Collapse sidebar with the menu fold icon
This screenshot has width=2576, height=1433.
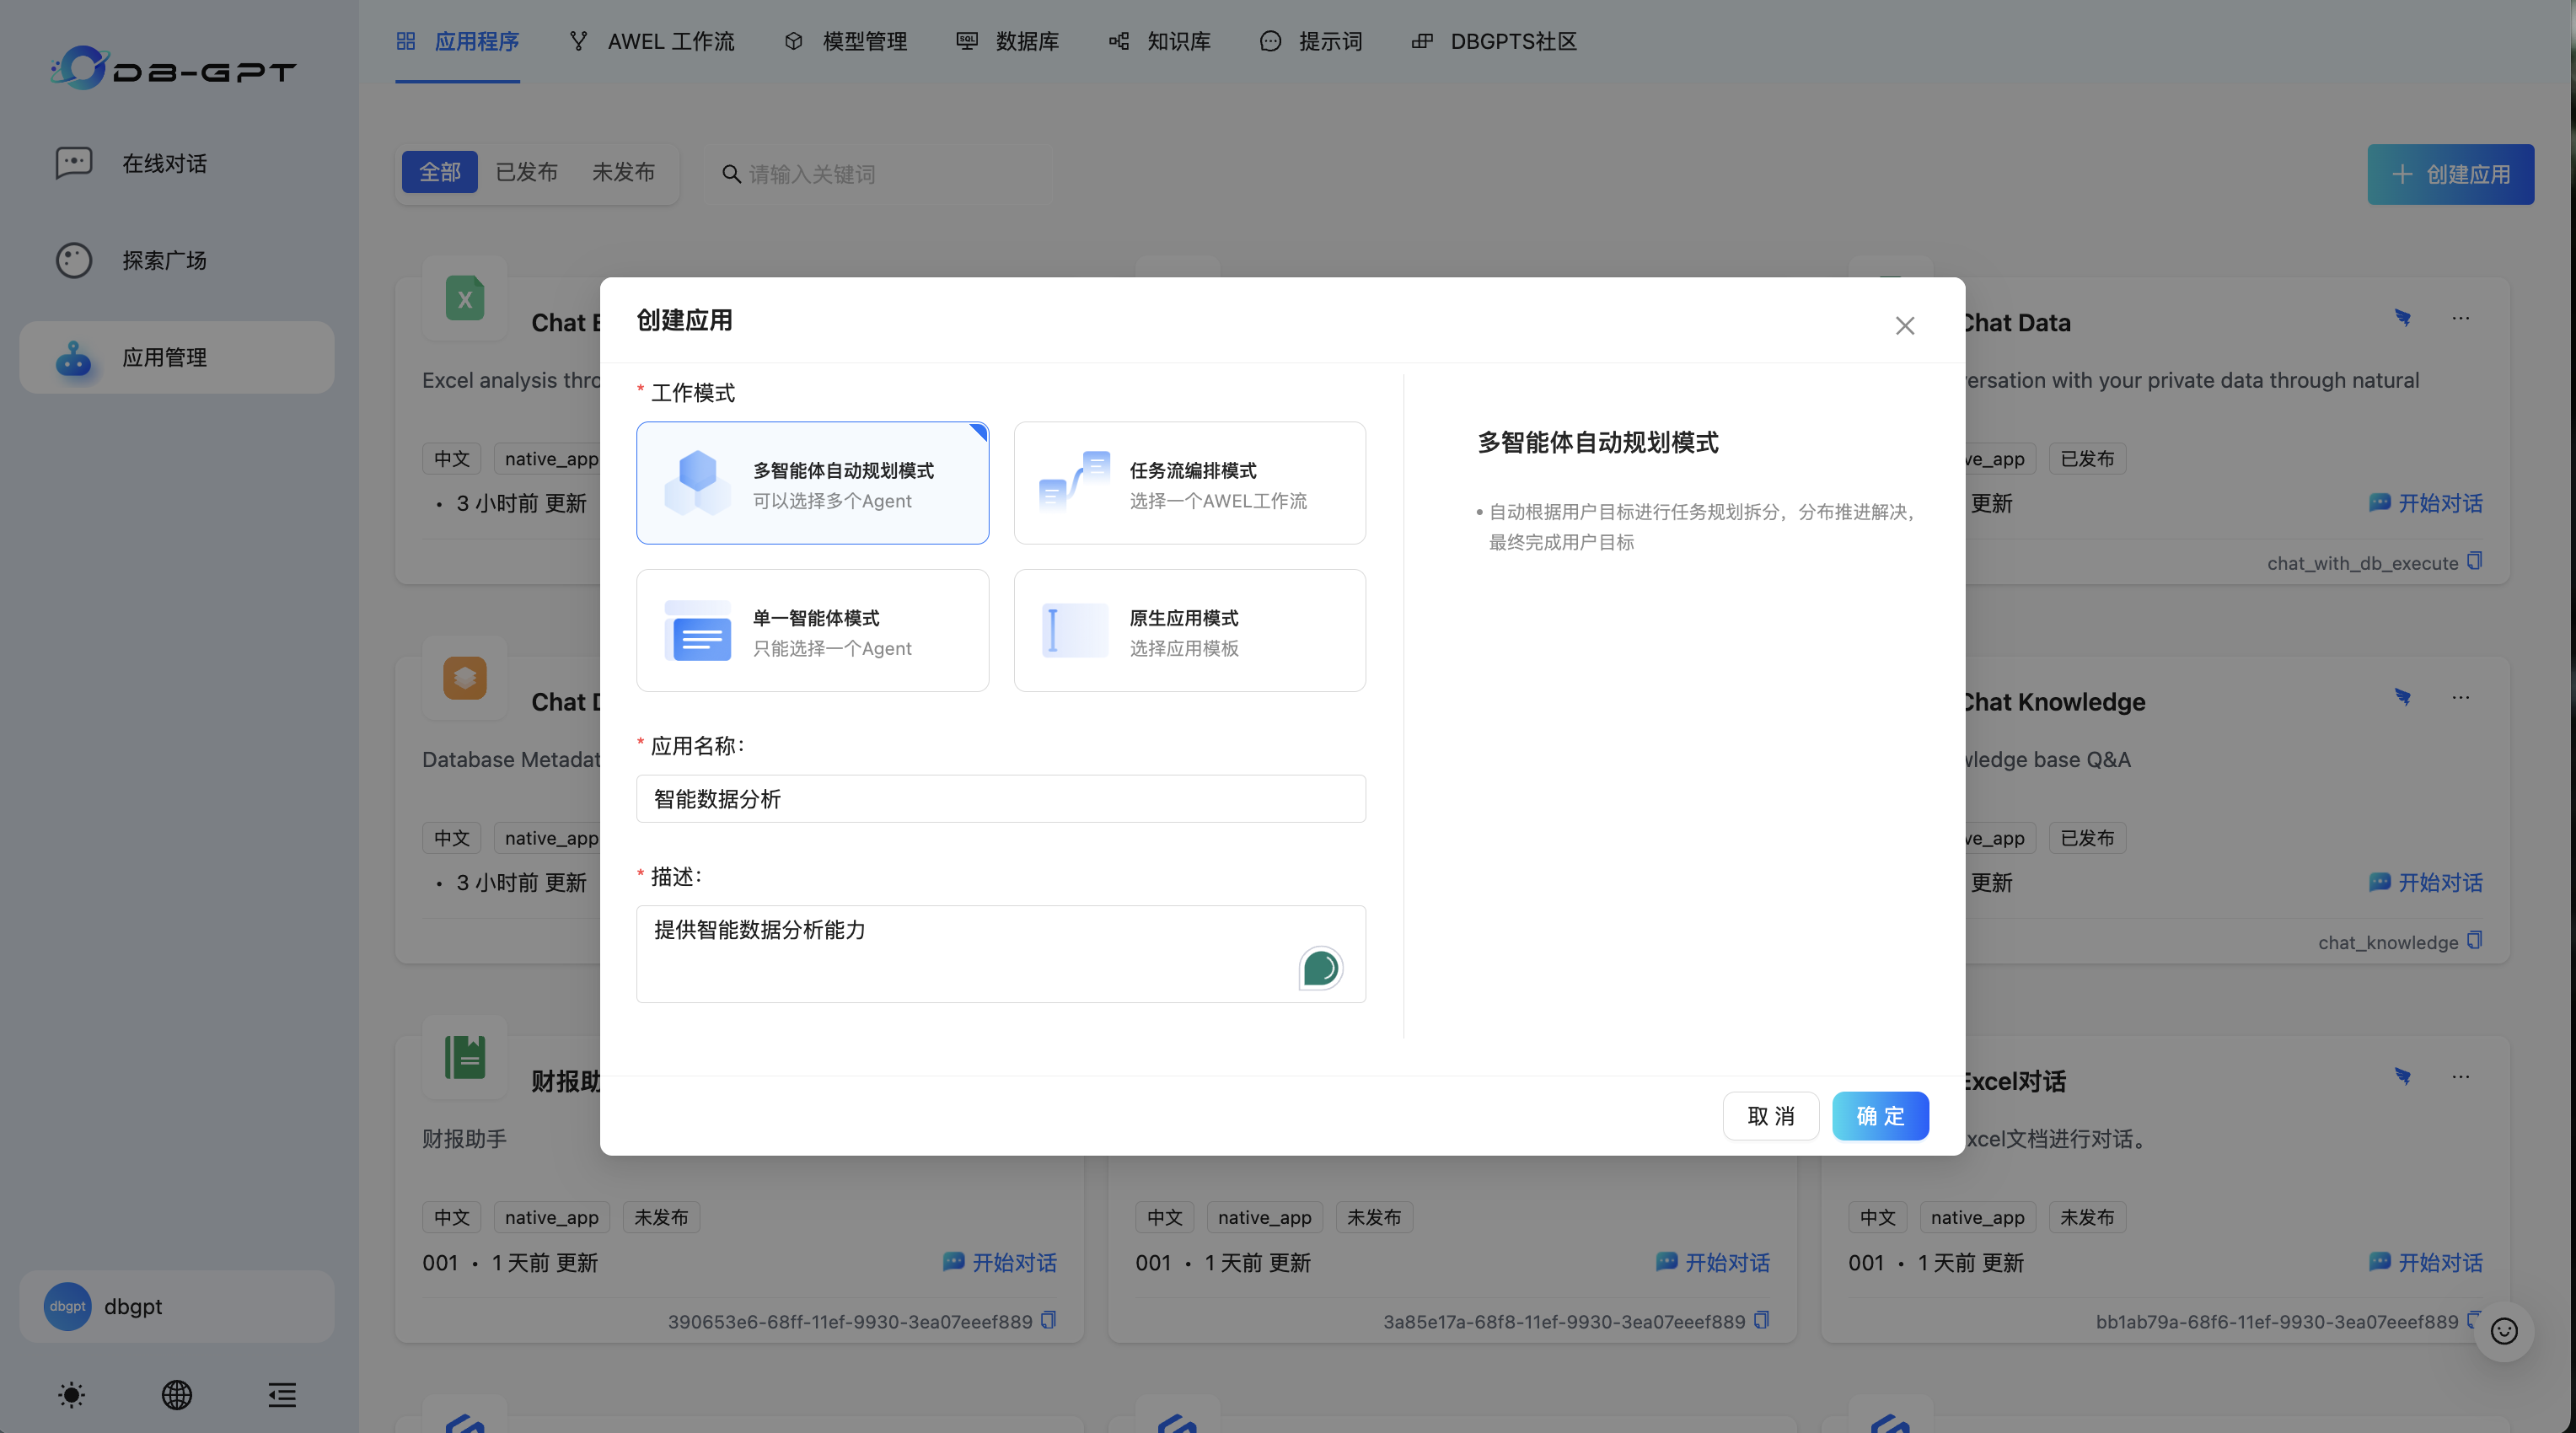282,1394
